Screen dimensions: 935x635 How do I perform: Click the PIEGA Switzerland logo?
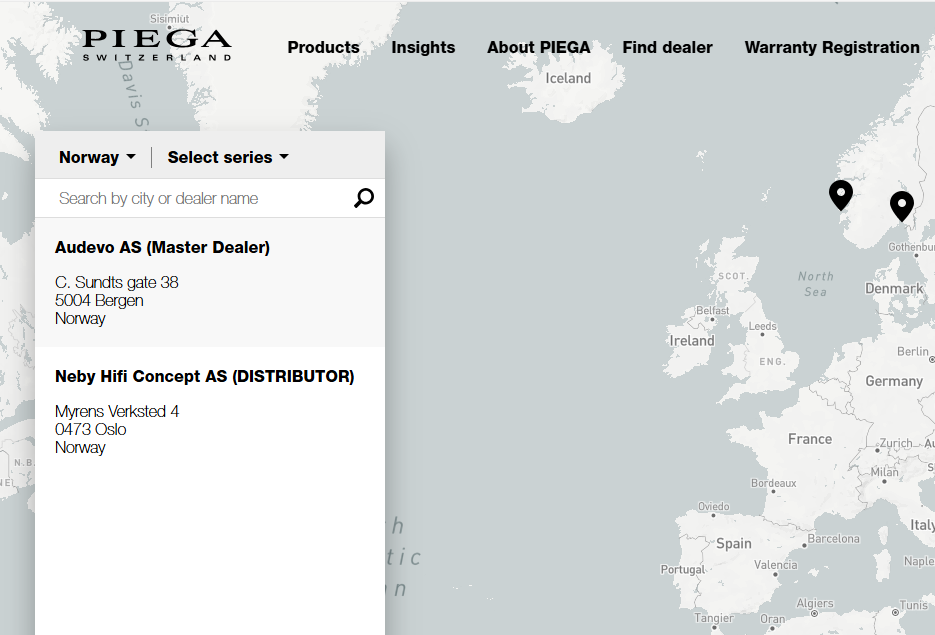point(157,45)
